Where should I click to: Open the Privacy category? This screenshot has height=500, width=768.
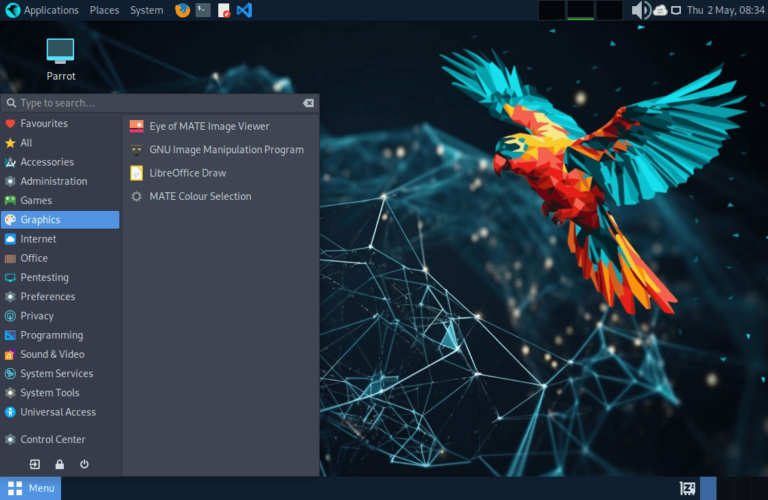click(x=60, y=316)
